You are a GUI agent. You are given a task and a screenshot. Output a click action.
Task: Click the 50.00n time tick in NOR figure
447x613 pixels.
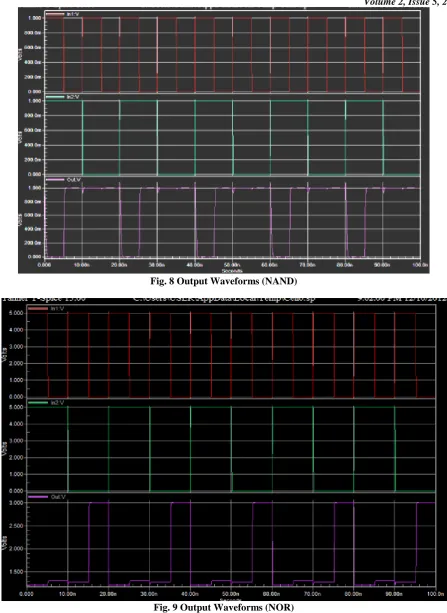point(231,593)
